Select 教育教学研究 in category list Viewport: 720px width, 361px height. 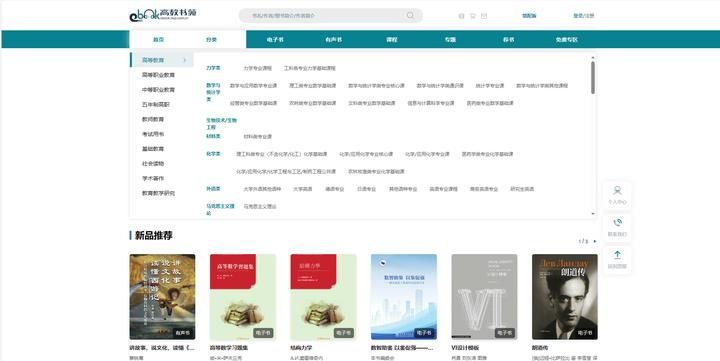point(158,193)
